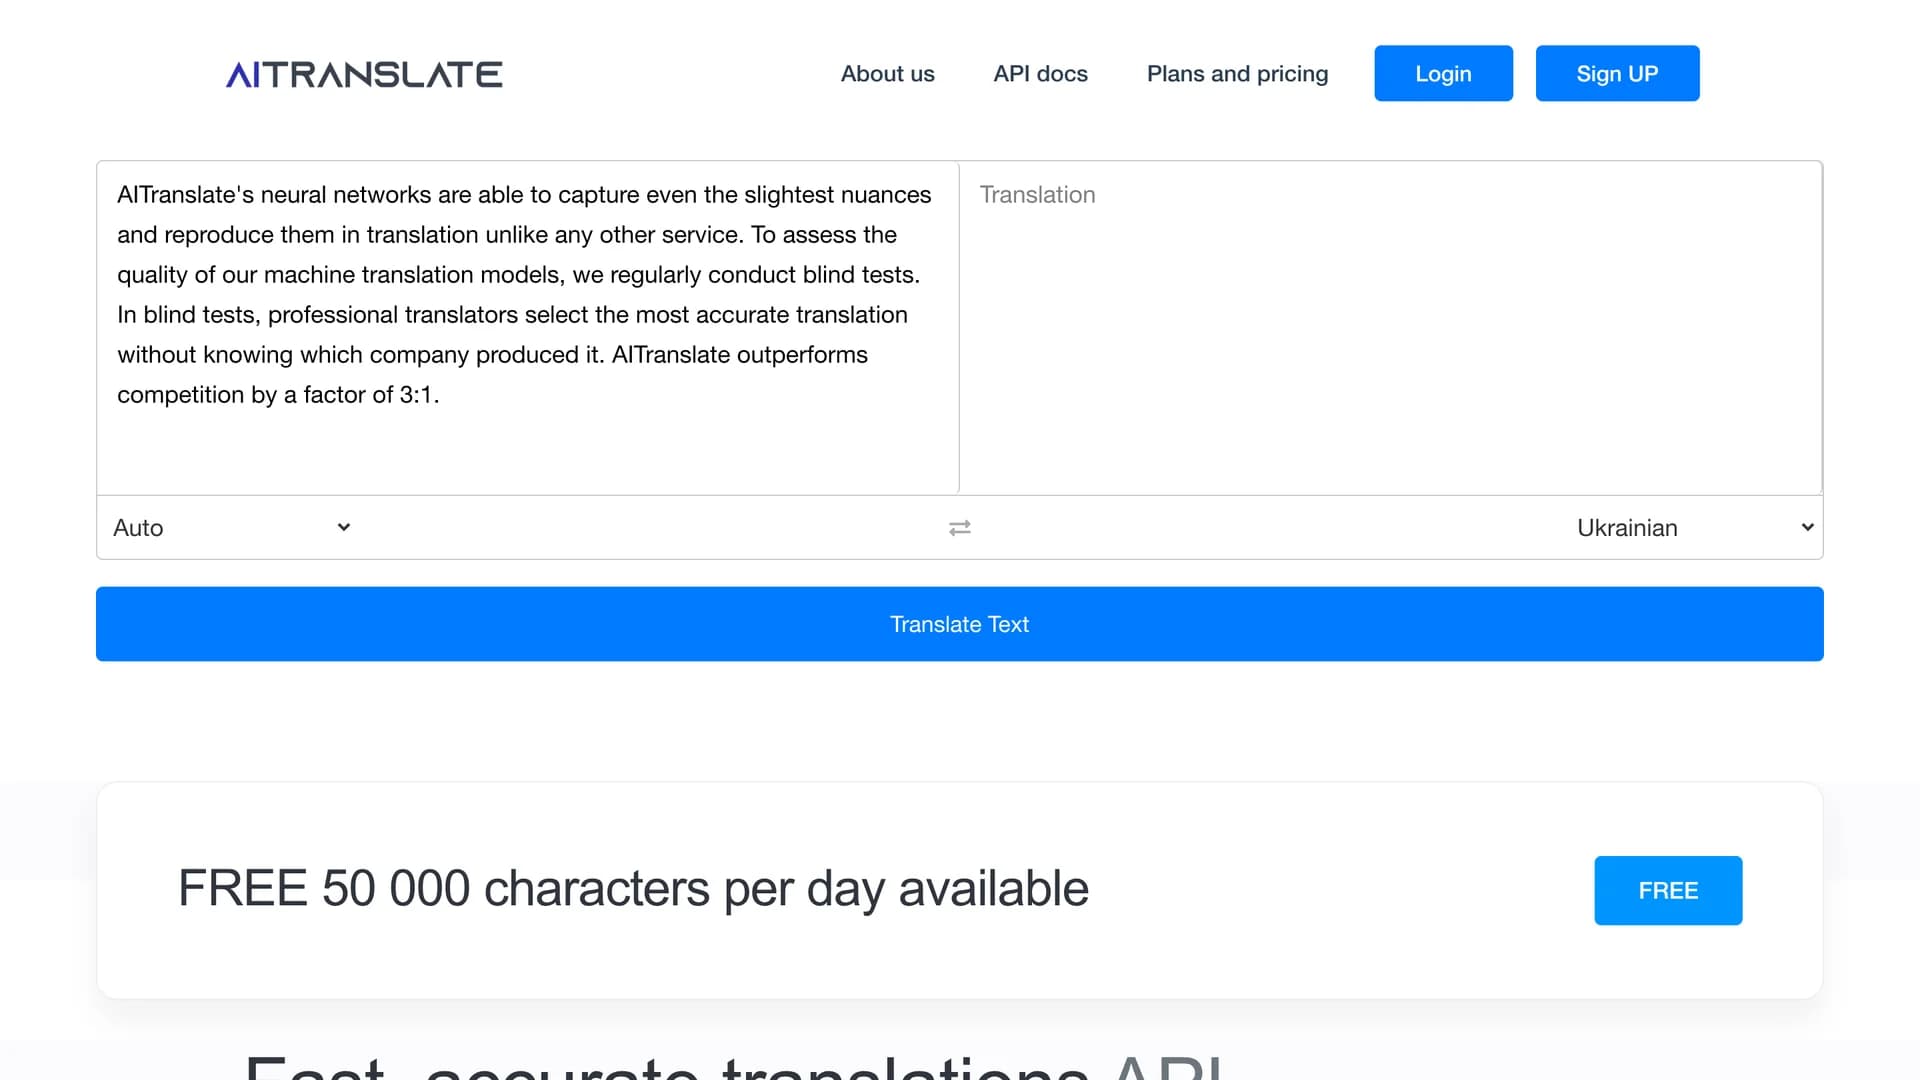The width and height of the screenshot is (1920, 1080).
Task: Click the Sign UP button
Action: [x=1617, y=73]
